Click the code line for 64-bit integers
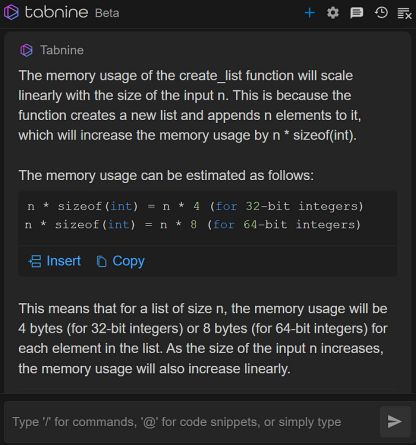Viewport: 416px width, 445px height. pos(193,225)
